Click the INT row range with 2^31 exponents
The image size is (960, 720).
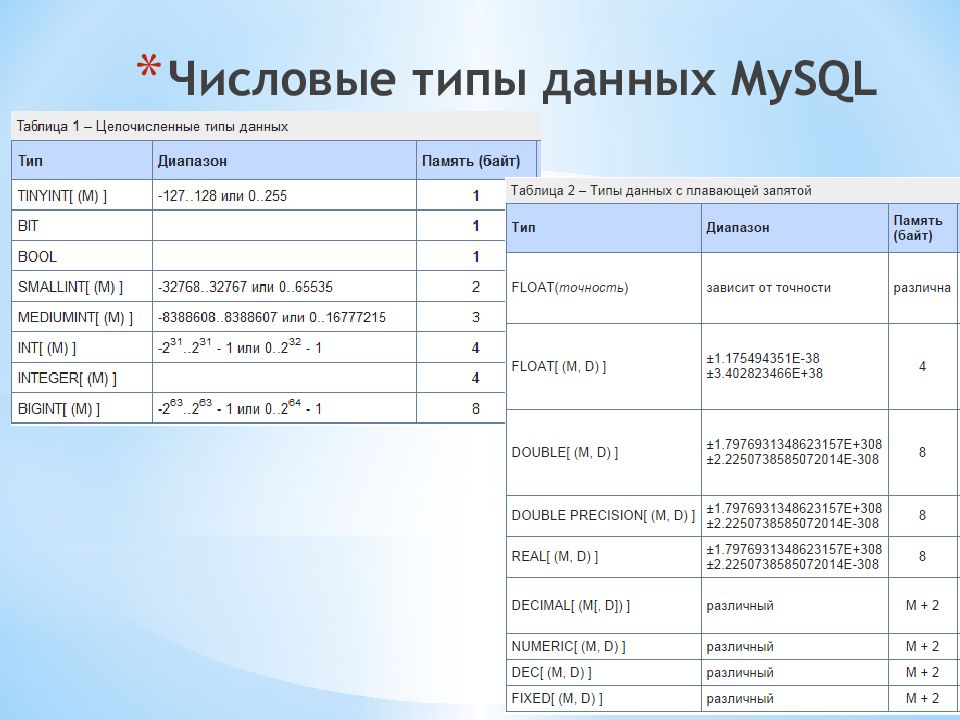(x=239, y=347)
